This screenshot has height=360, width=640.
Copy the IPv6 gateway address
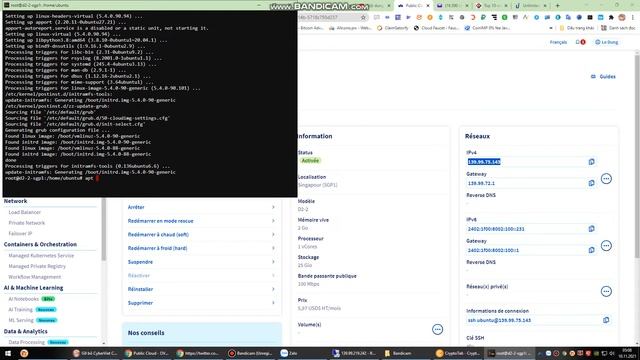[x=591, y=250]
